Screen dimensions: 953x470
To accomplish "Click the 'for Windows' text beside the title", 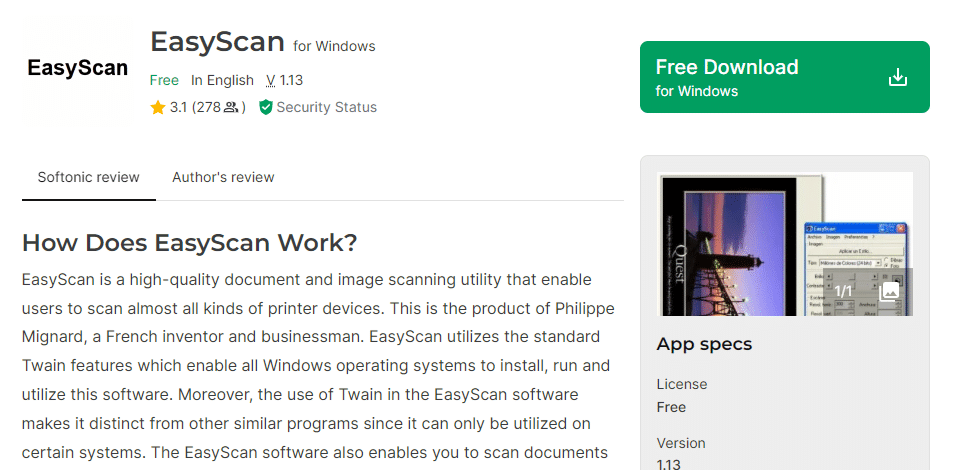I will pos(334,46).
